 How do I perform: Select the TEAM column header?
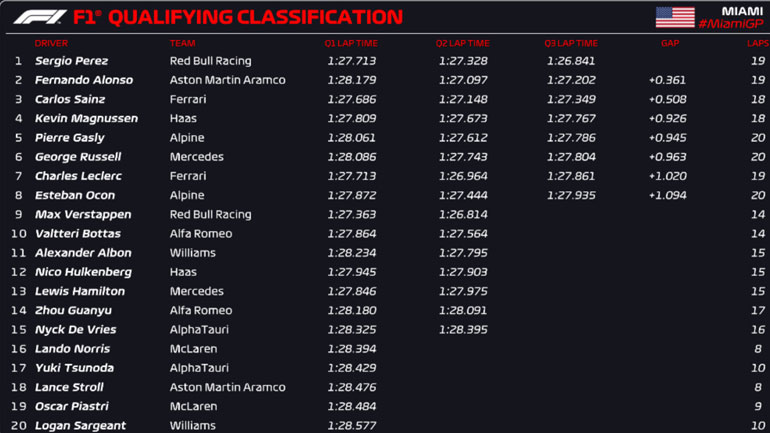pos(182,44)
